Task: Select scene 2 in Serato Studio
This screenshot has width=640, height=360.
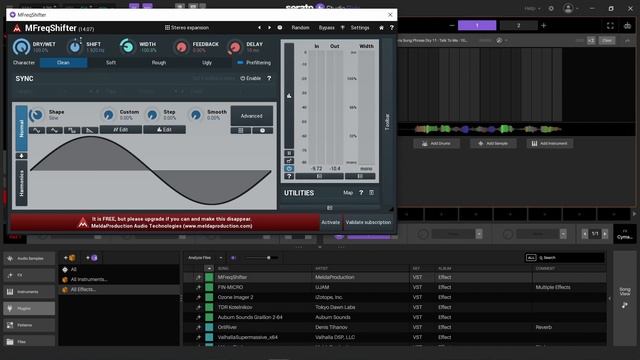Action: pyautogui.click(x=518, y=25)
